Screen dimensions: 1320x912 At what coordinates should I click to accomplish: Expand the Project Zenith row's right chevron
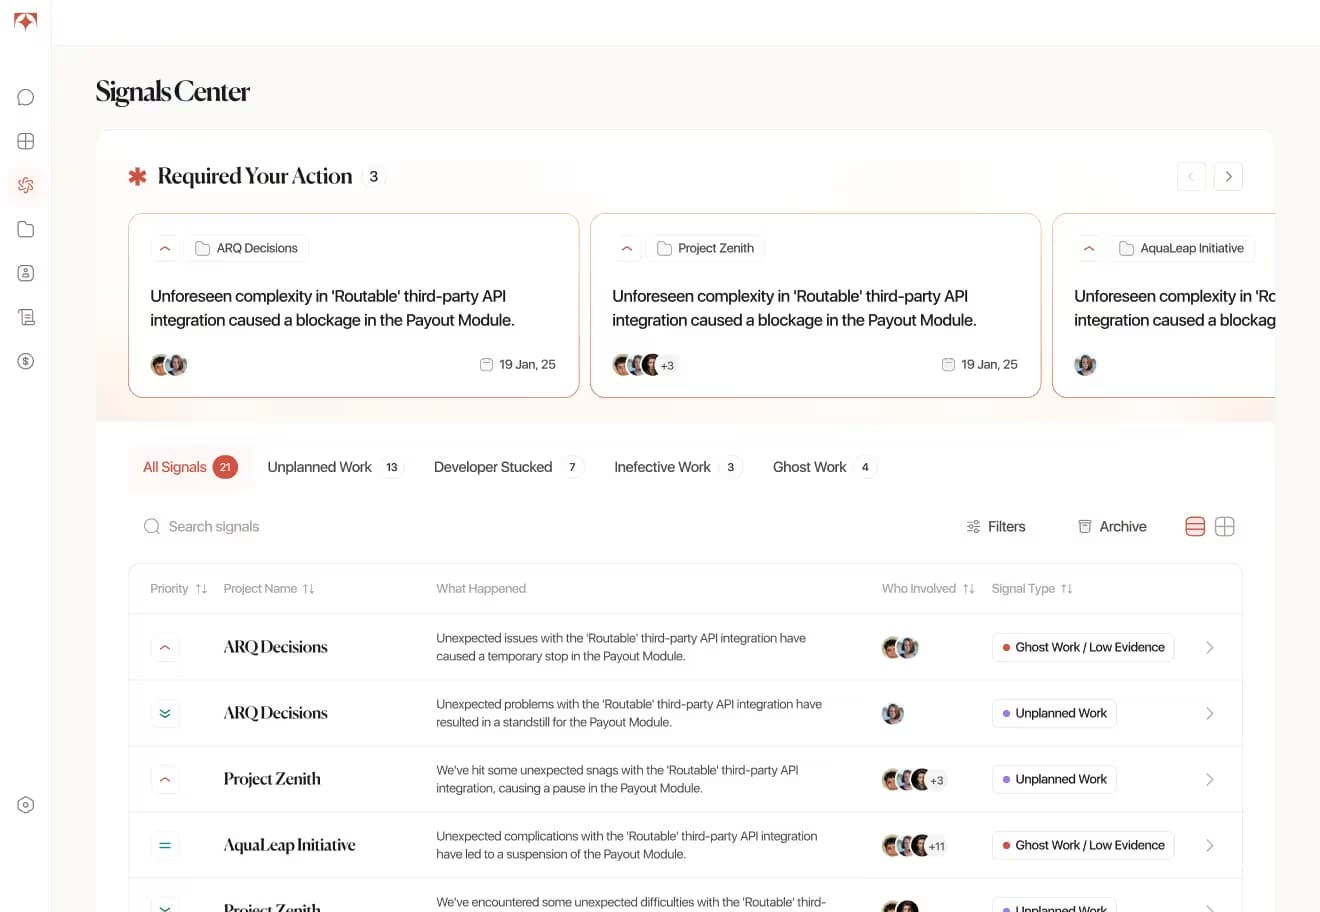click(1210, 780)
